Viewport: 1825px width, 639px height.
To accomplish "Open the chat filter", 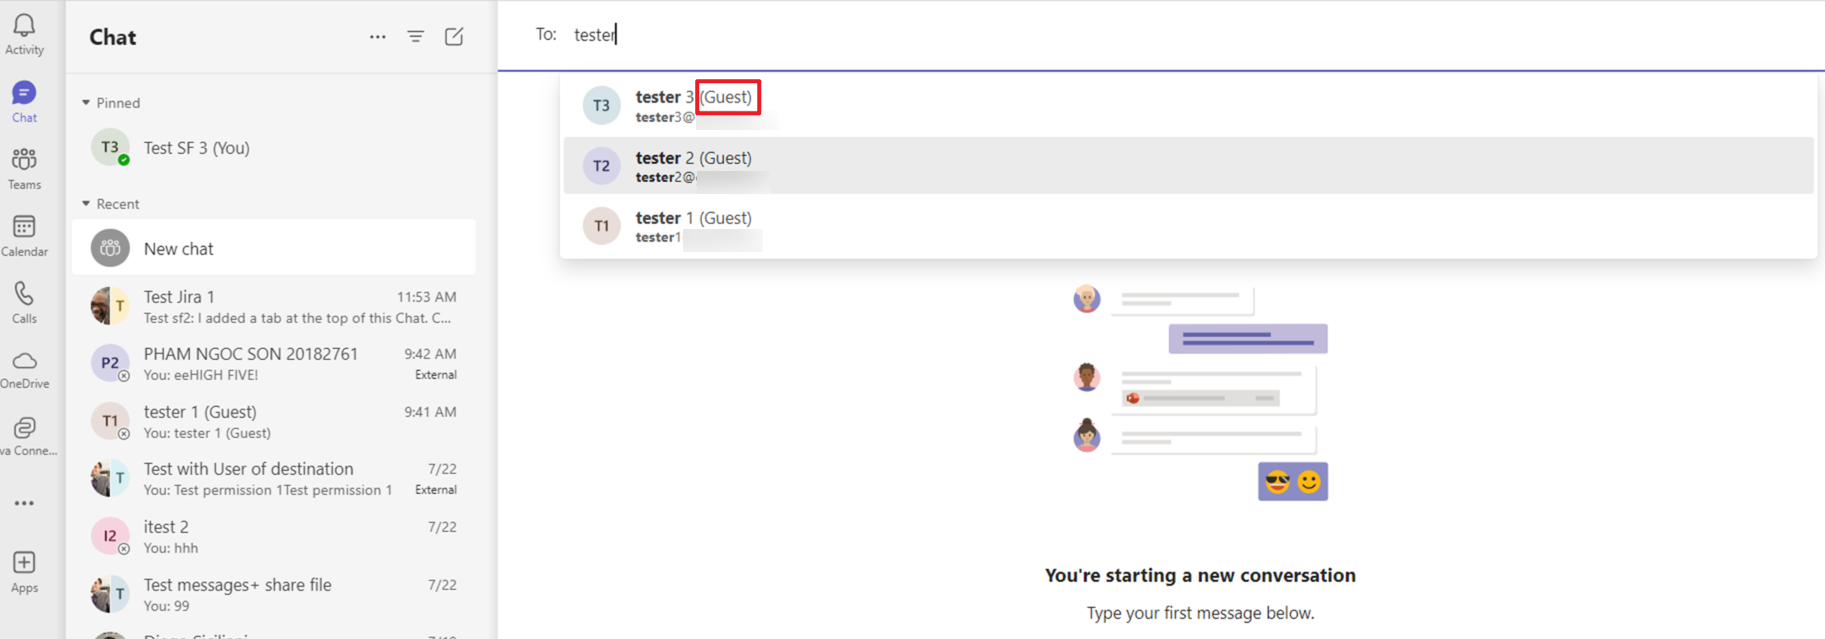I will click(x=416, y=37).
